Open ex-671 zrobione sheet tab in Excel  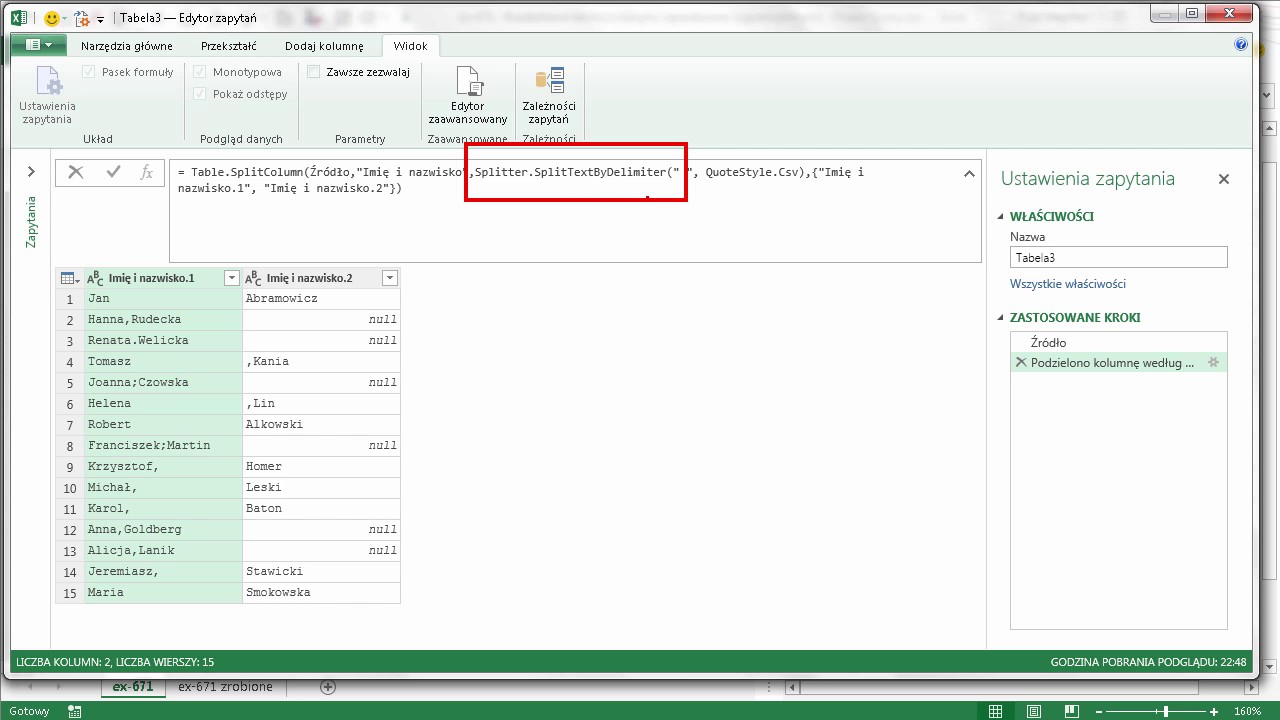pos(225,687)
